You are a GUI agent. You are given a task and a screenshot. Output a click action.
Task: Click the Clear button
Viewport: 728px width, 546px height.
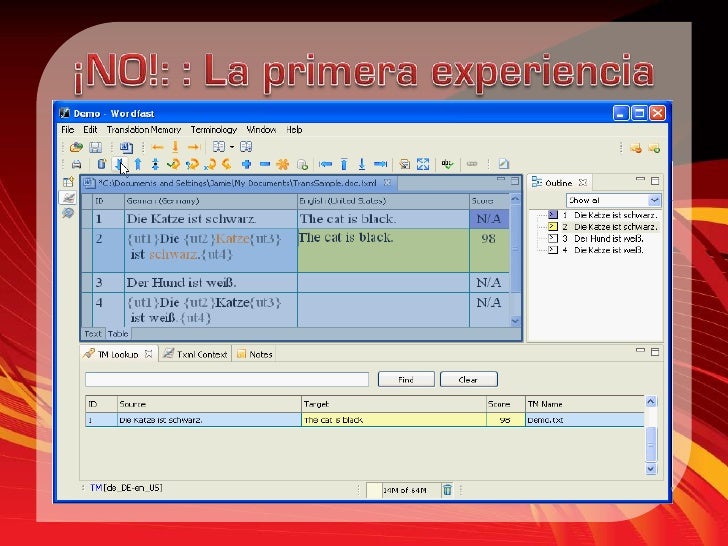[468, 379]
